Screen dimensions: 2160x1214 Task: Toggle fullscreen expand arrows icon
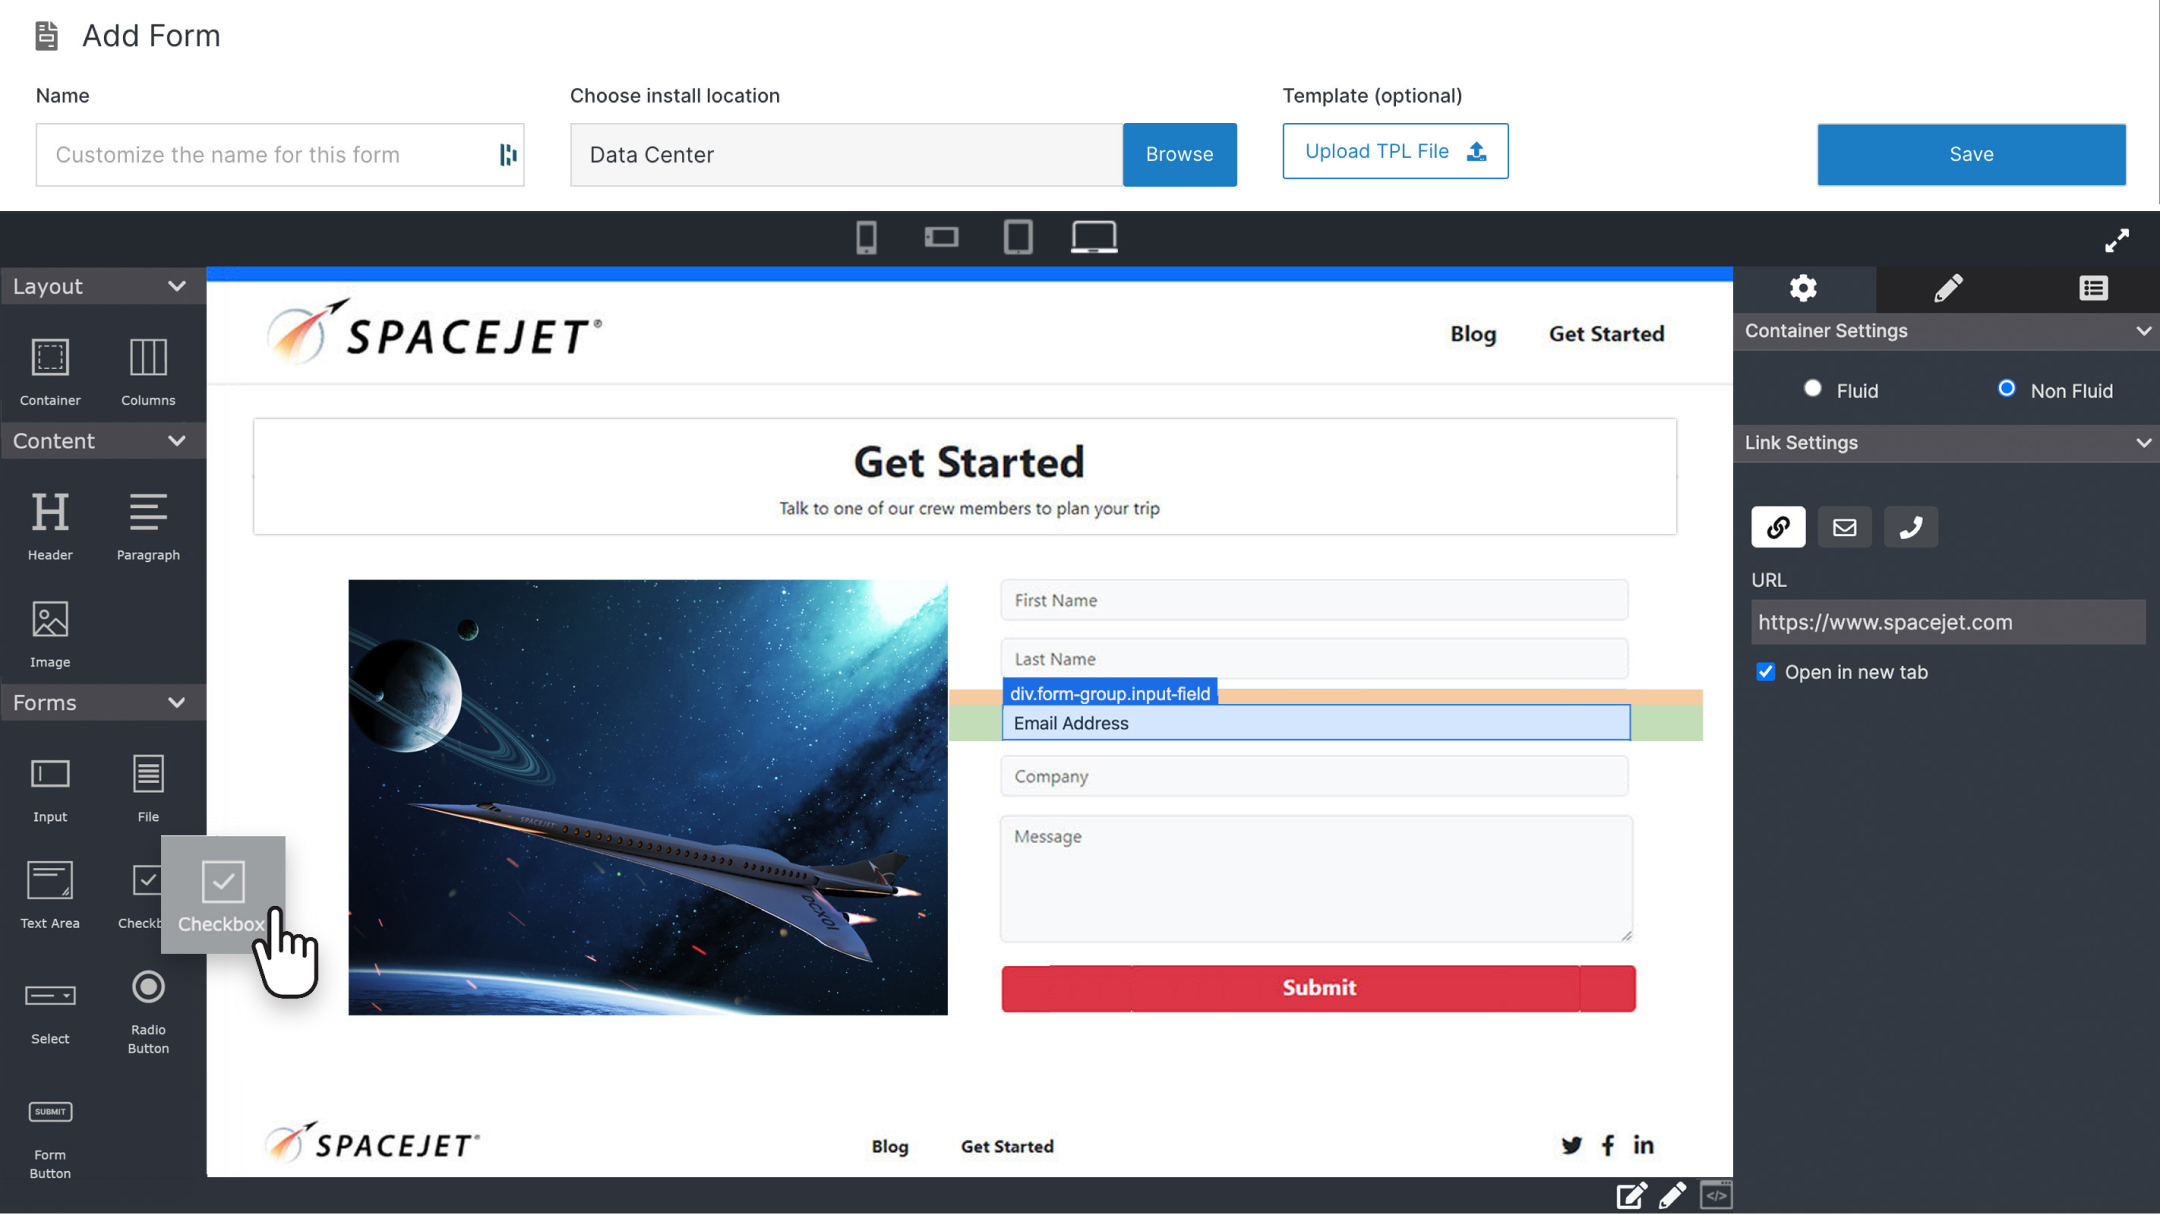pyautogui.click(x=2117, y=240)
